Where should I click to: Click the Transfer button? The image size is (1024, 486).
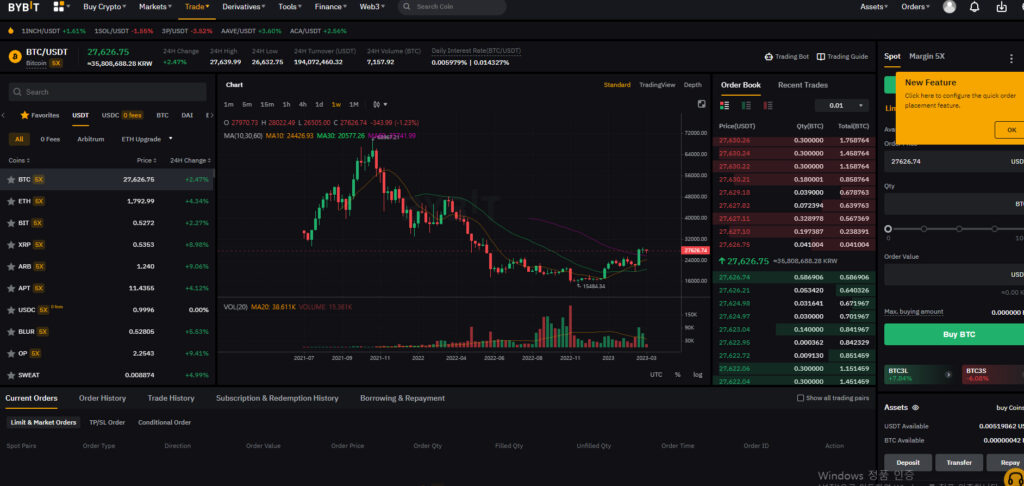click(959, 462)
